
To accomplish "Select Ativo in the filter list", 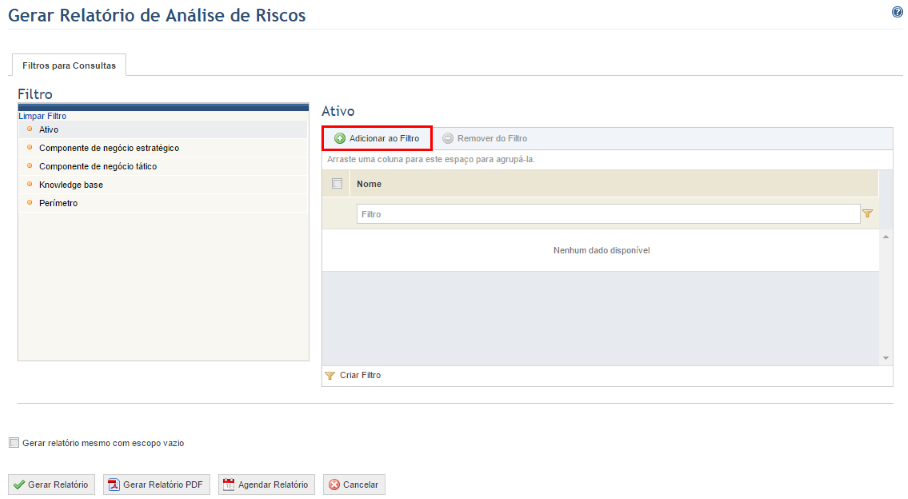I will point(163,130).
